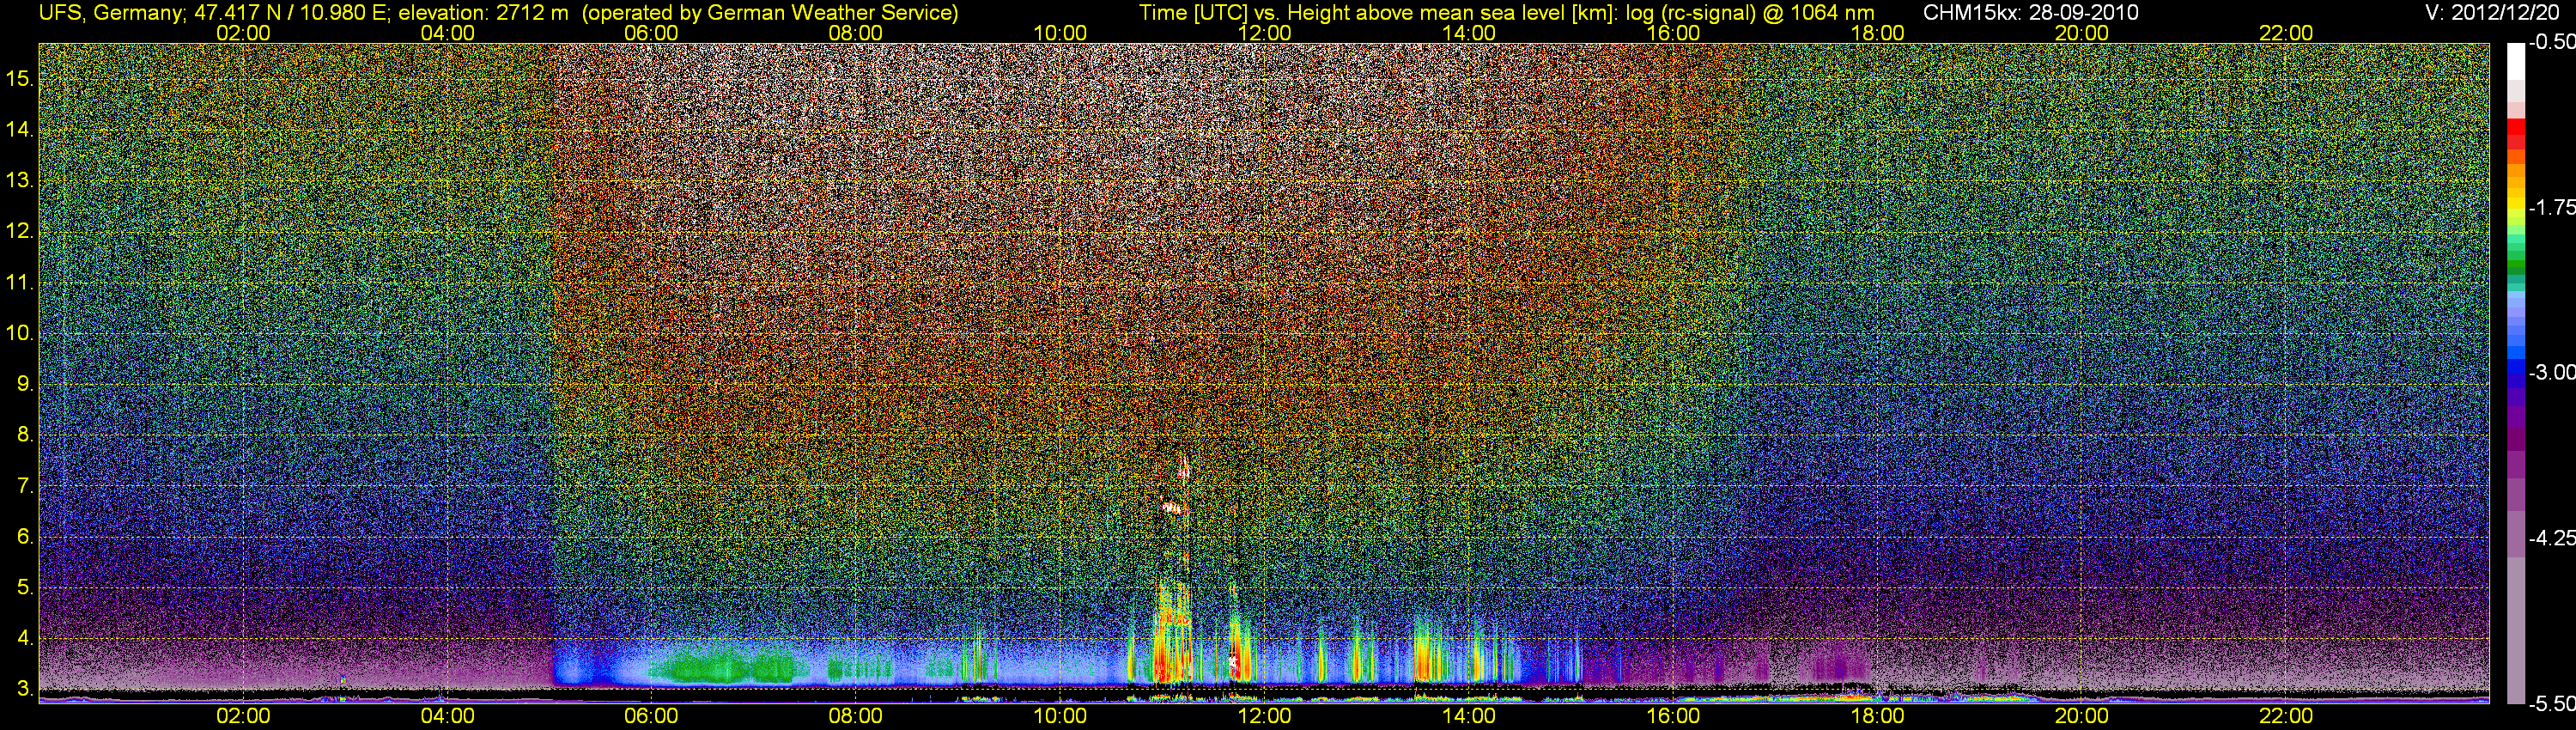The height and width of the screenshot is (730, 2576).
Task: Click the tall white cloud echo near 11:00 at 7 km
Action: (1183, 468)
